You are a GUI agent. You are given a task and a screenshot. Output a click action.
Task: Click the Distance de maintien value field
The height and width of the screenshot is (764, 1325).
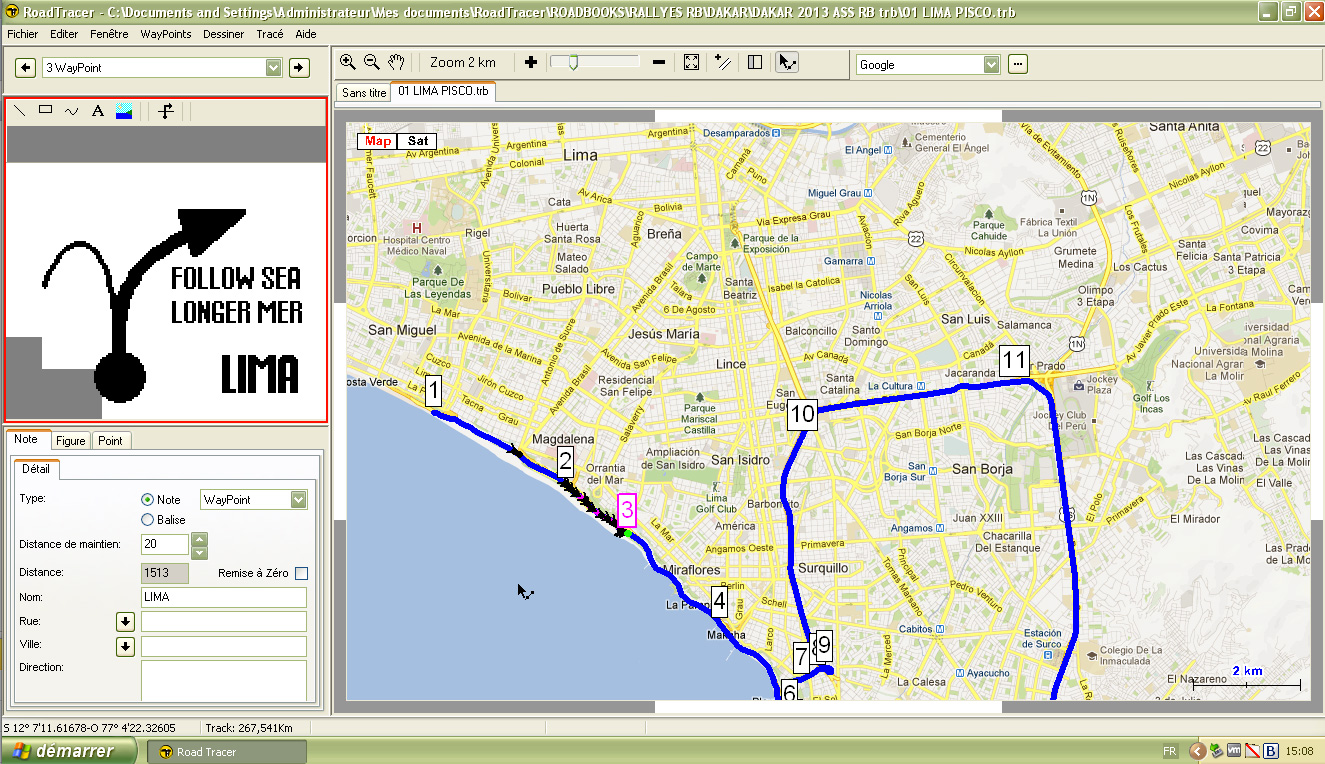coord(165,544)
